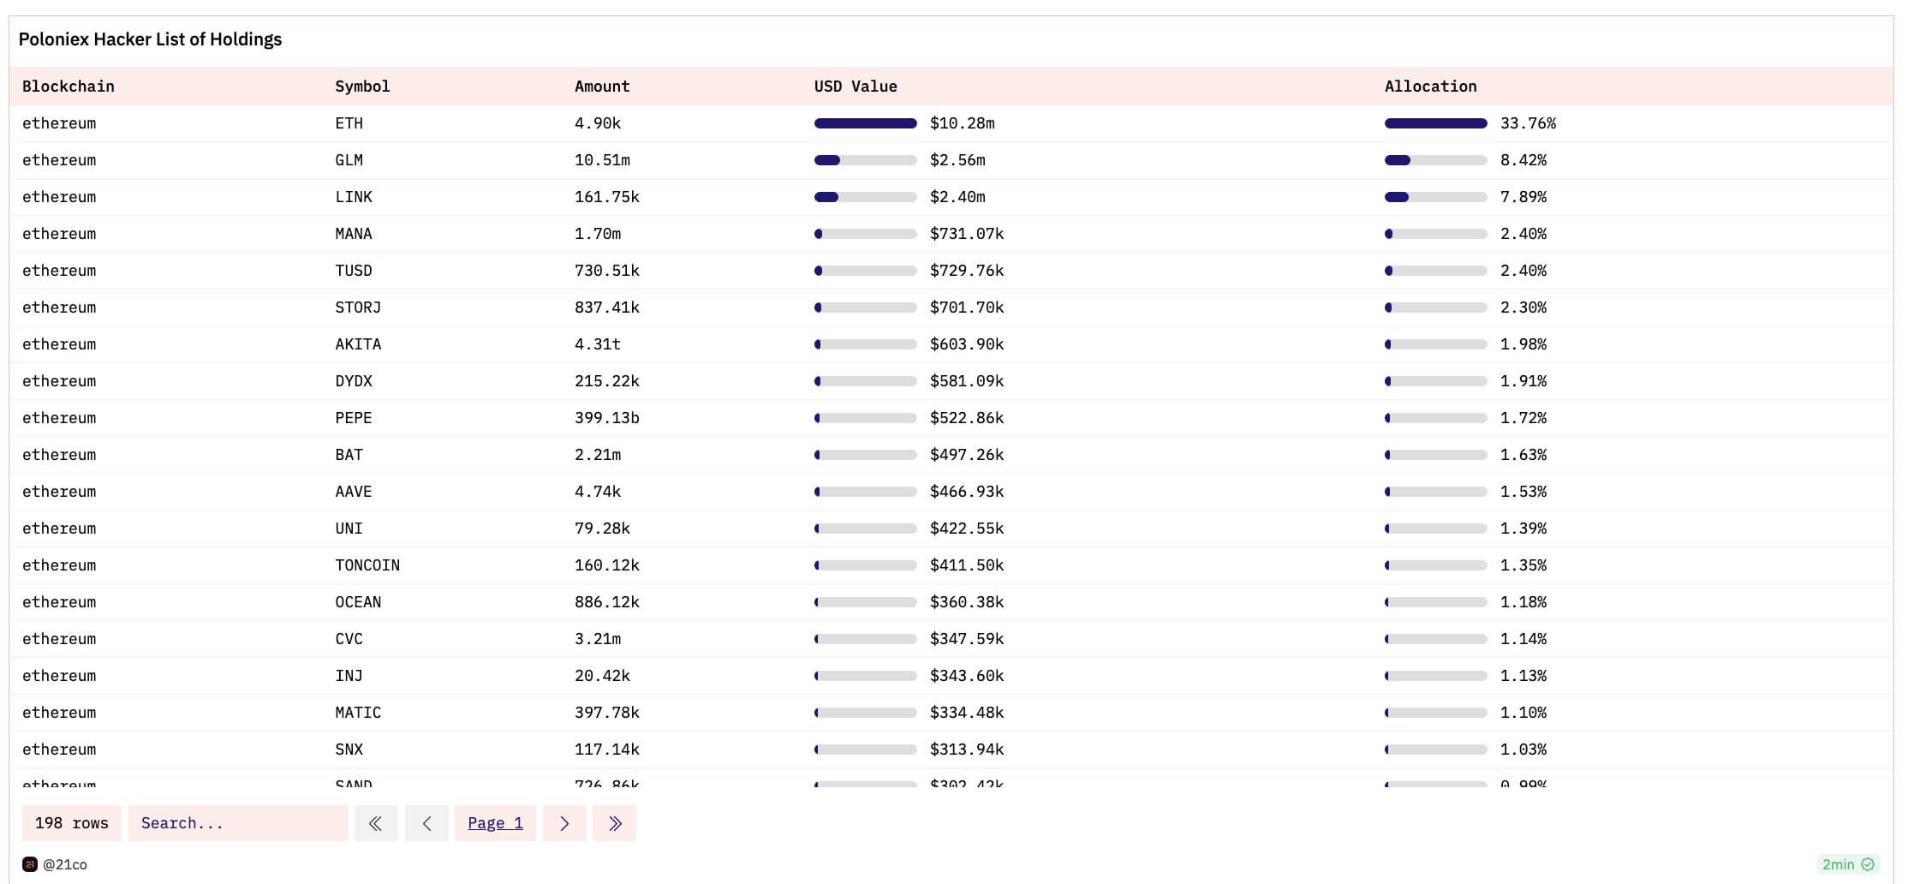Viewport: 1920px width, 884px height.
Task: Select the MANA symbol cell
Action: coord(353,234)
